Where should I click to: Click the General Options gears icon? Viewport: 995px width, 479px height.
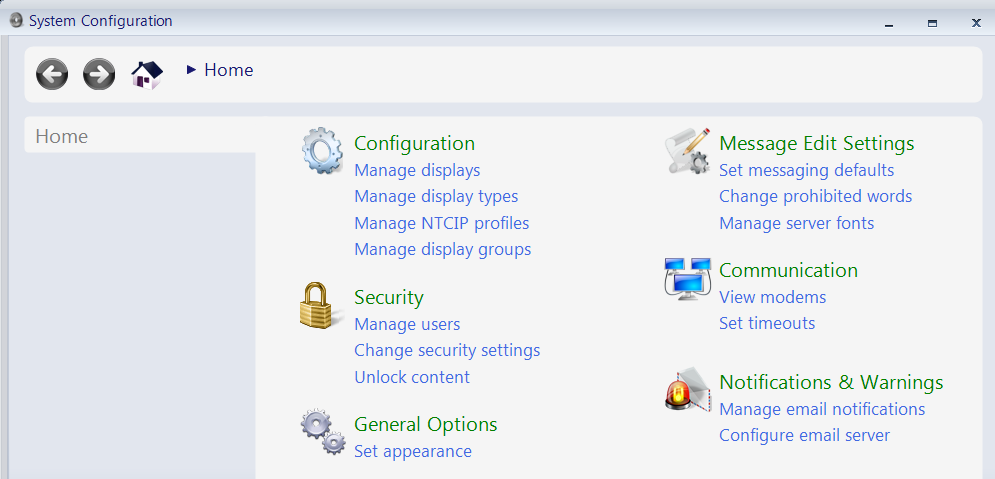point(323,432)
